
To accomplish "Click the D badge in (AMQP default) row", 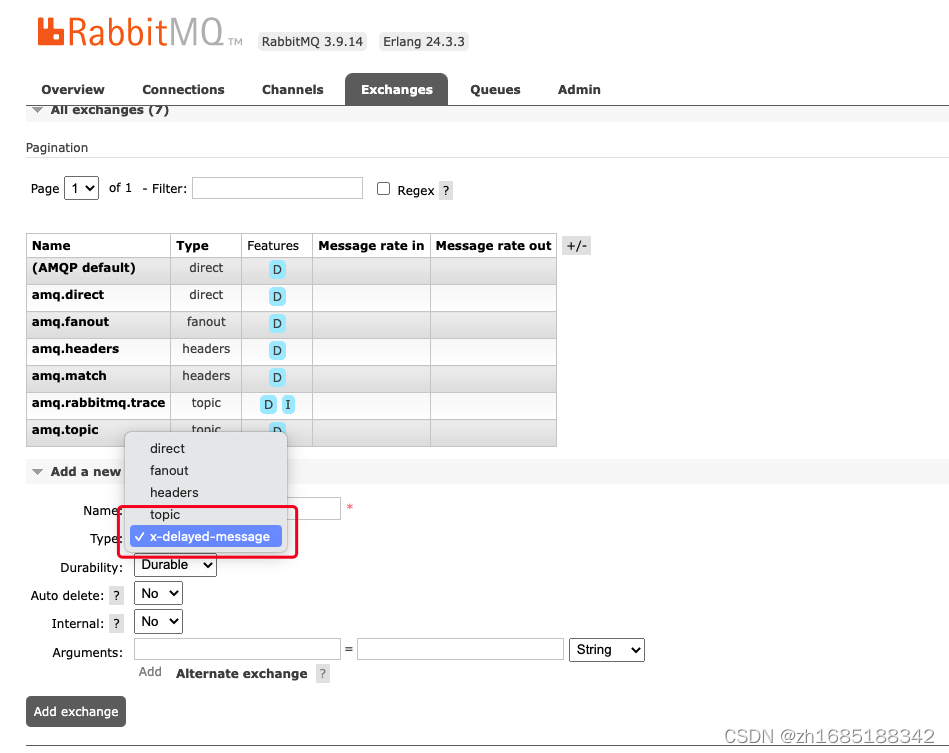I will tap(277, 269).
